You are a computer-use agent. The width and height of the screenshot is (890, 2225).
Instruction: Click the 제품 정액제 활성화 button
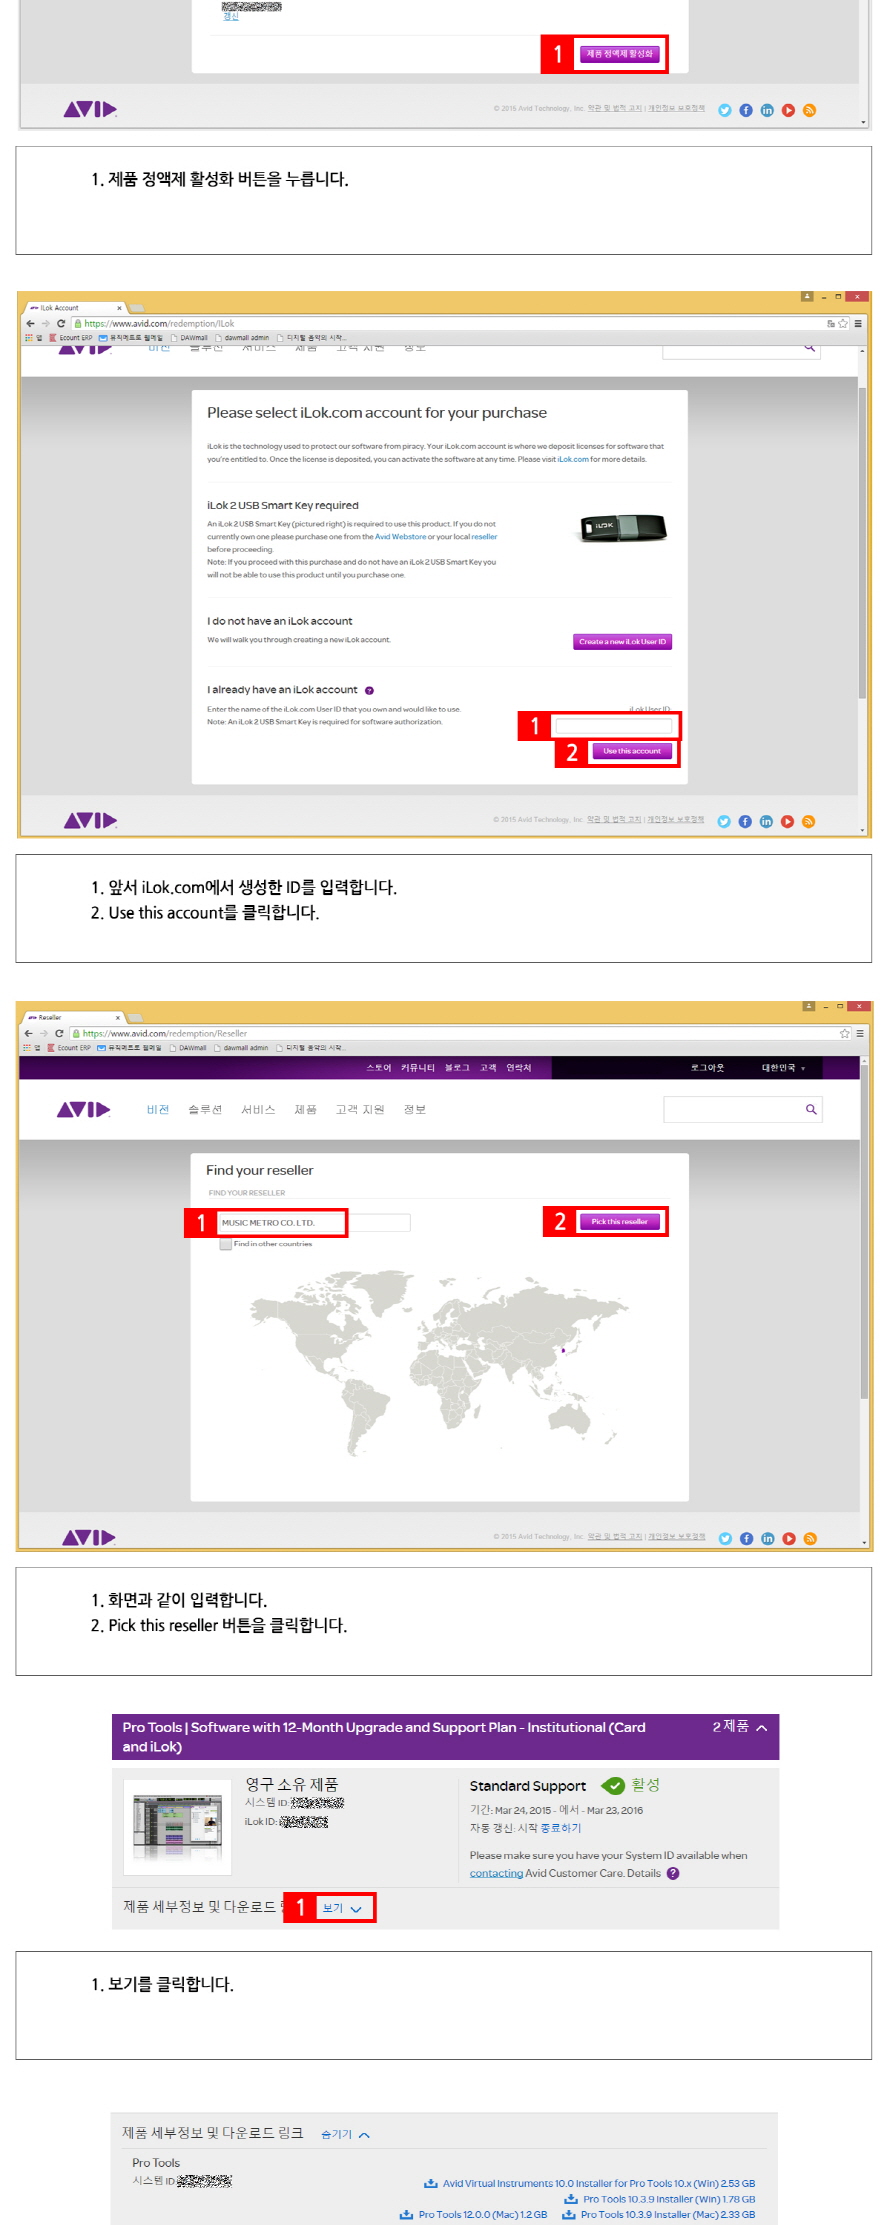620,54
